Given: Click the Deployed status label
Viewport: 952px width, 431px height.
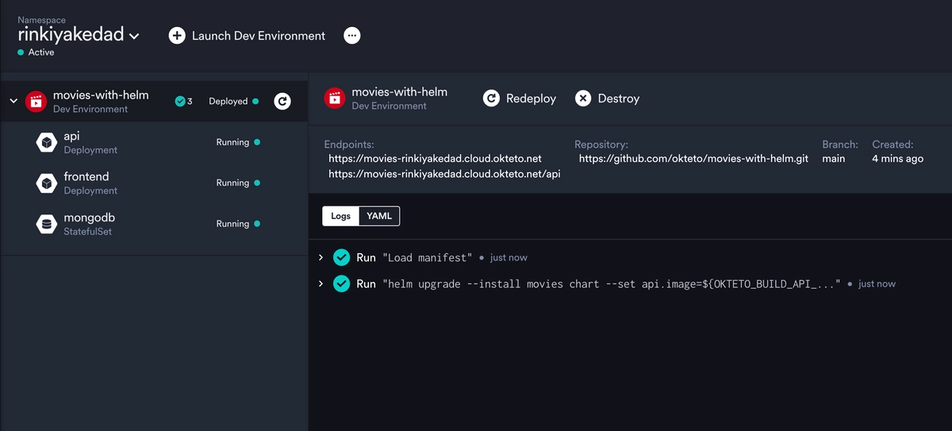Looking at the screenshot, I should (228, 101).
